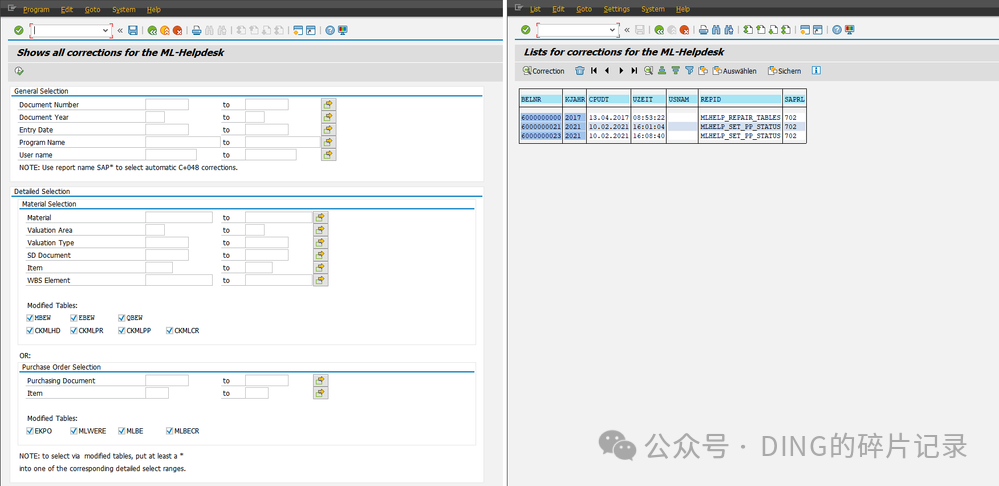Open the Program menu

36,10
